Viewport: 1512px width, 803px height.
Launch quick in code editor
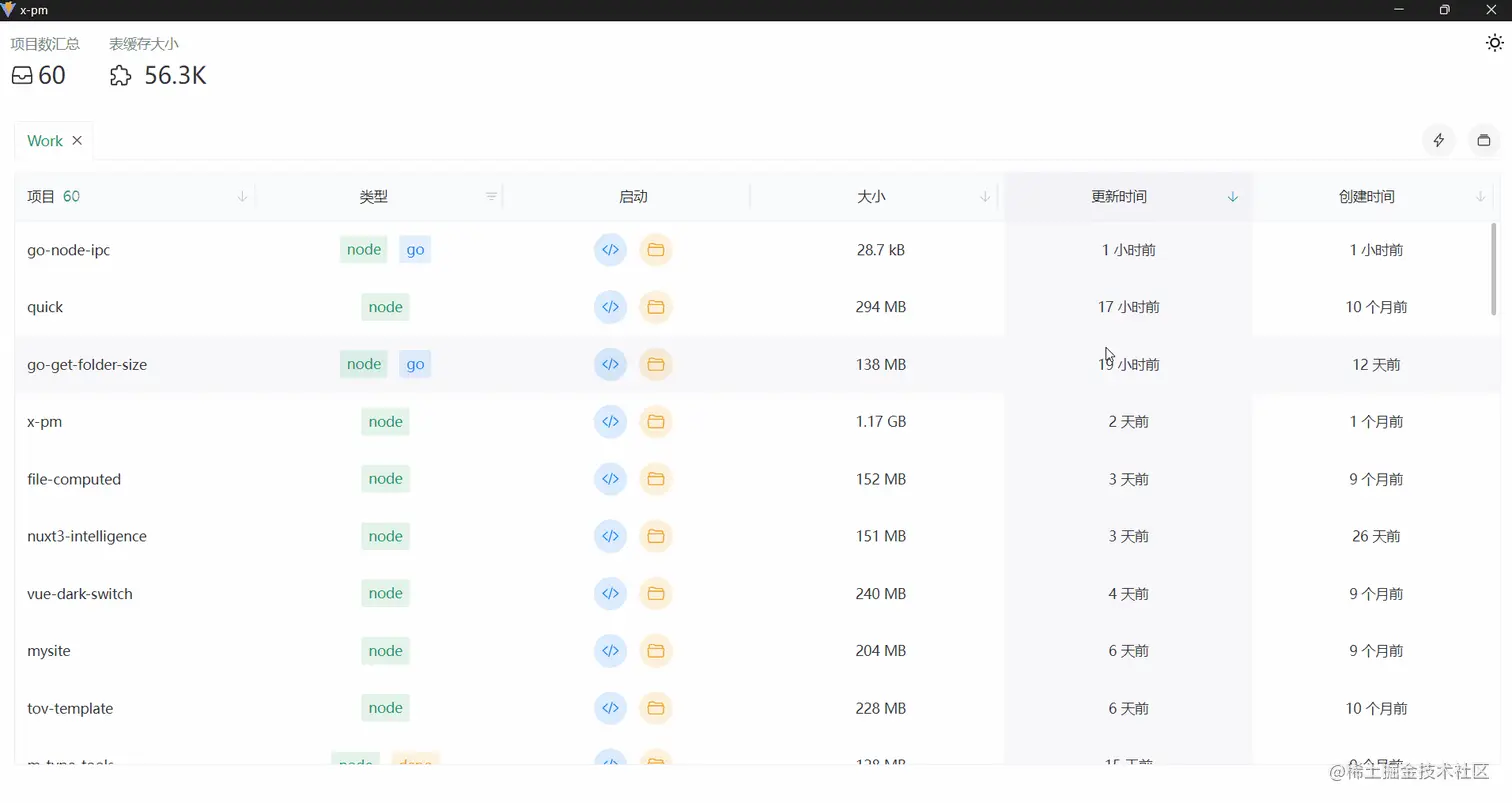[610, 307]
